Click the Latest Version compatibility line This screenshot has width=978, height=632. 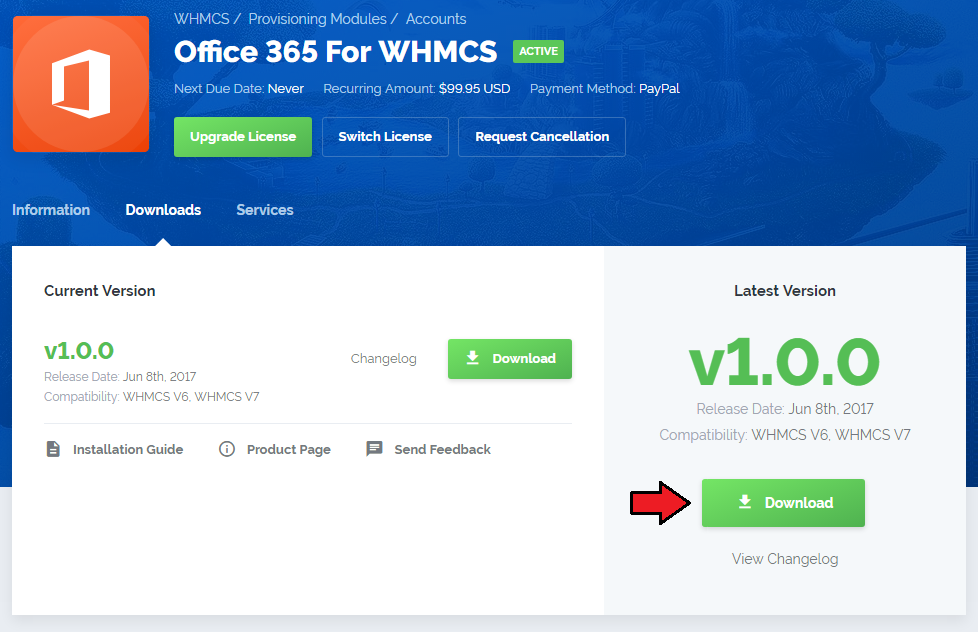pyautogui.click(x=785, y=435)
